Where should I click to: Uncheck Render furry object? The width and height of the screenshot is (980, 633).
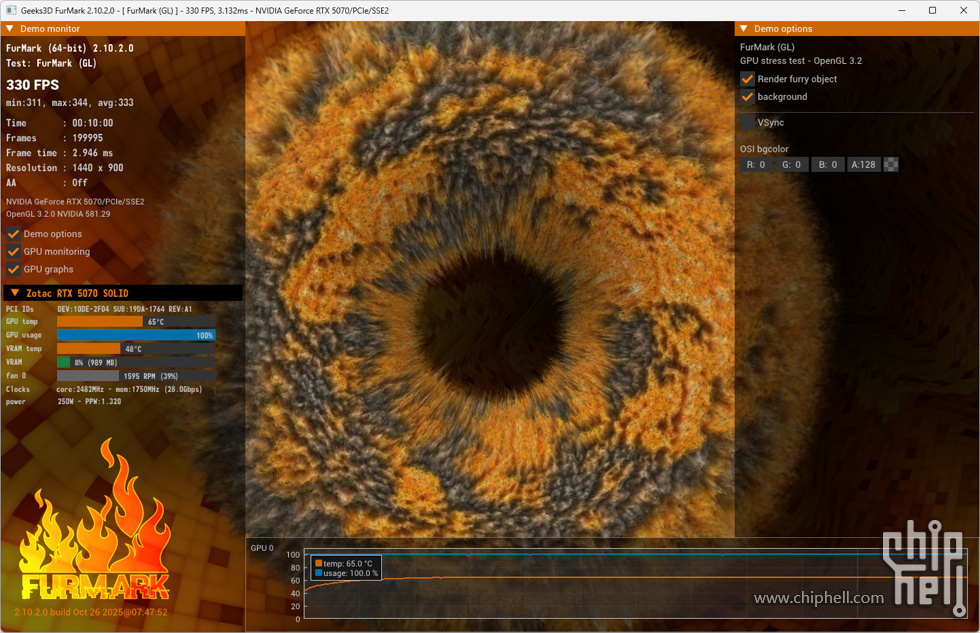(x=747, y=79)
